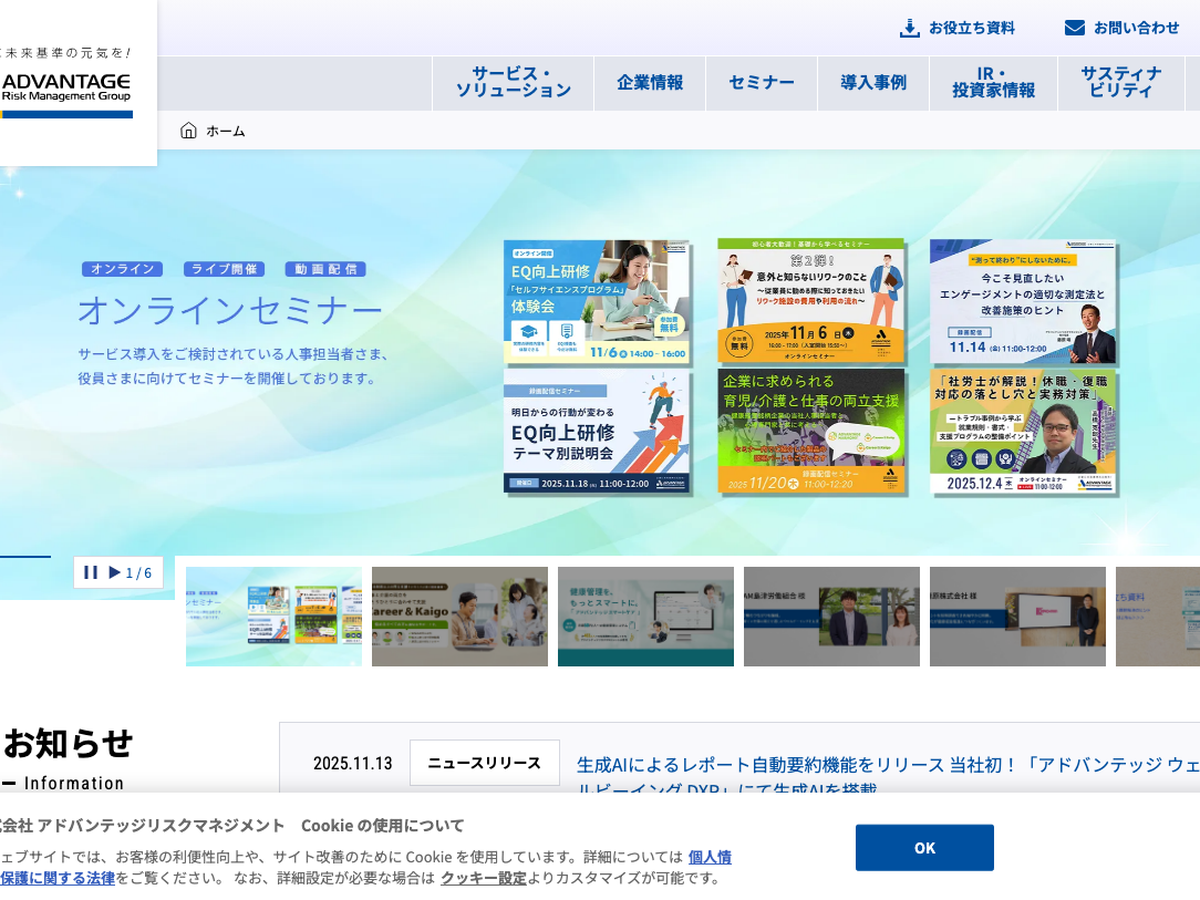The height and width of the screenshot is (900, 1200).
Task: Select the 健康管理をもっとスマートに slide thumbnail
Action: [646, 617]
